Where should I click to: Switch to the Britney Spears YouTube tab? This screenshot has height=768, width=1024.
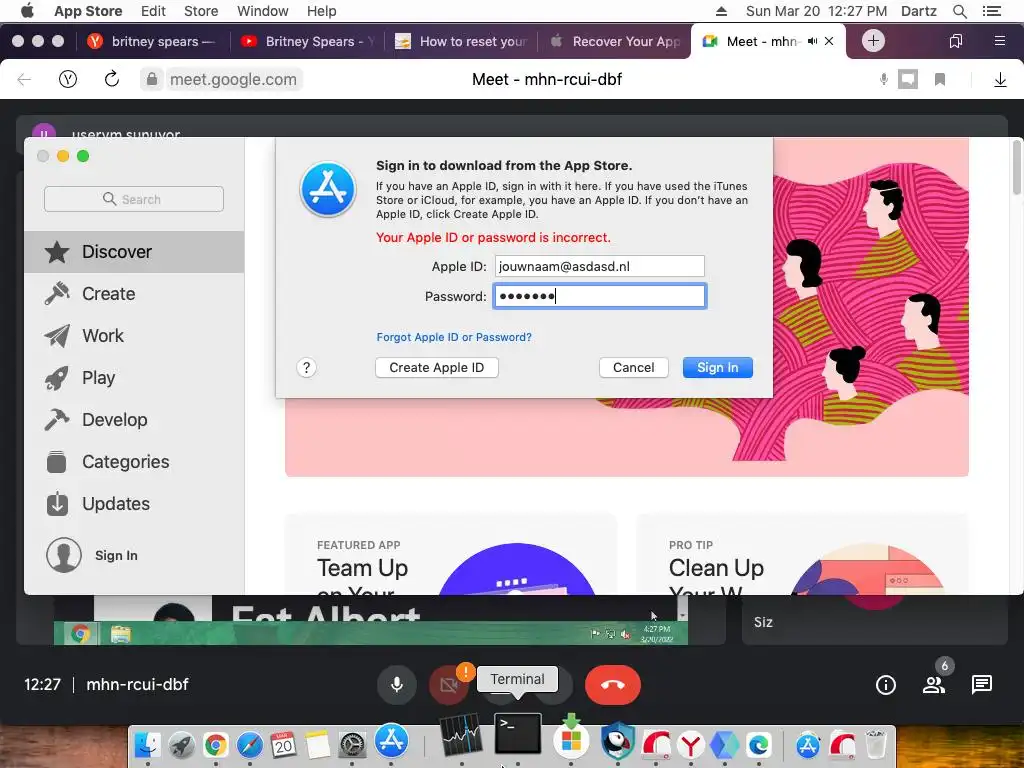(x=307, y=41)
